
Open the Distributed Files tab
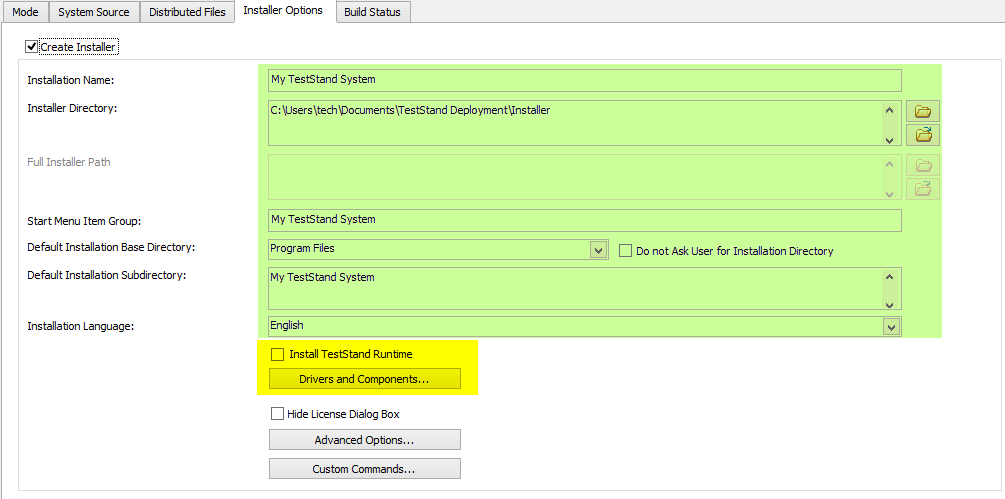coord(187,12)
